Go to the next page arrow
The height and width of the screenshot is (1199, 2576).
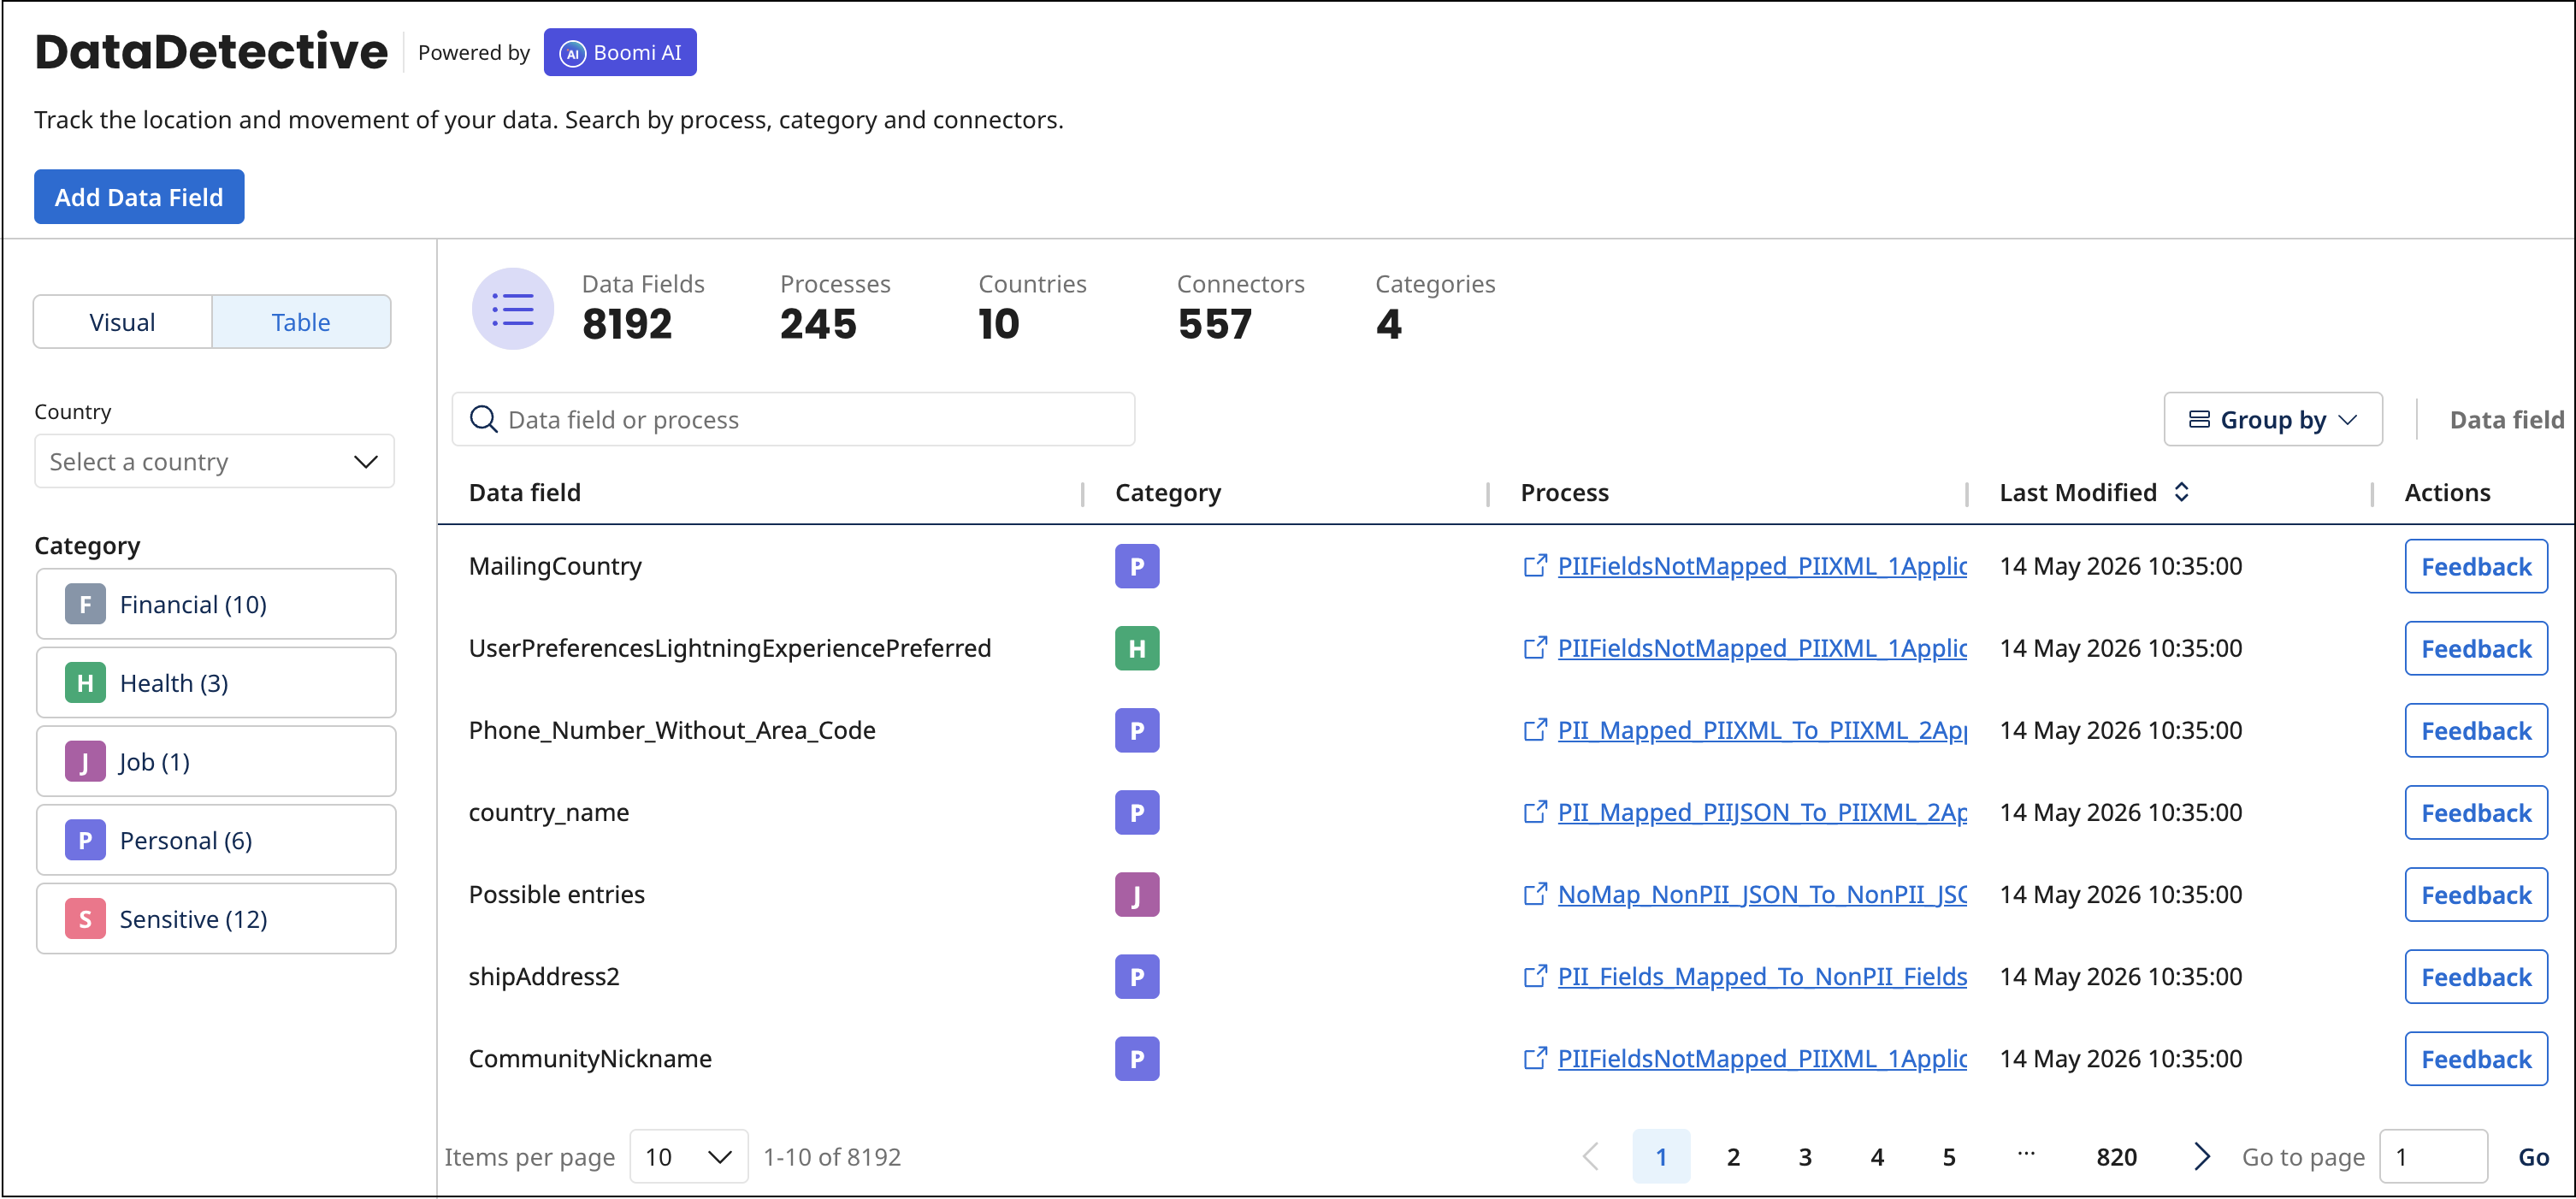point(2201,1156)
